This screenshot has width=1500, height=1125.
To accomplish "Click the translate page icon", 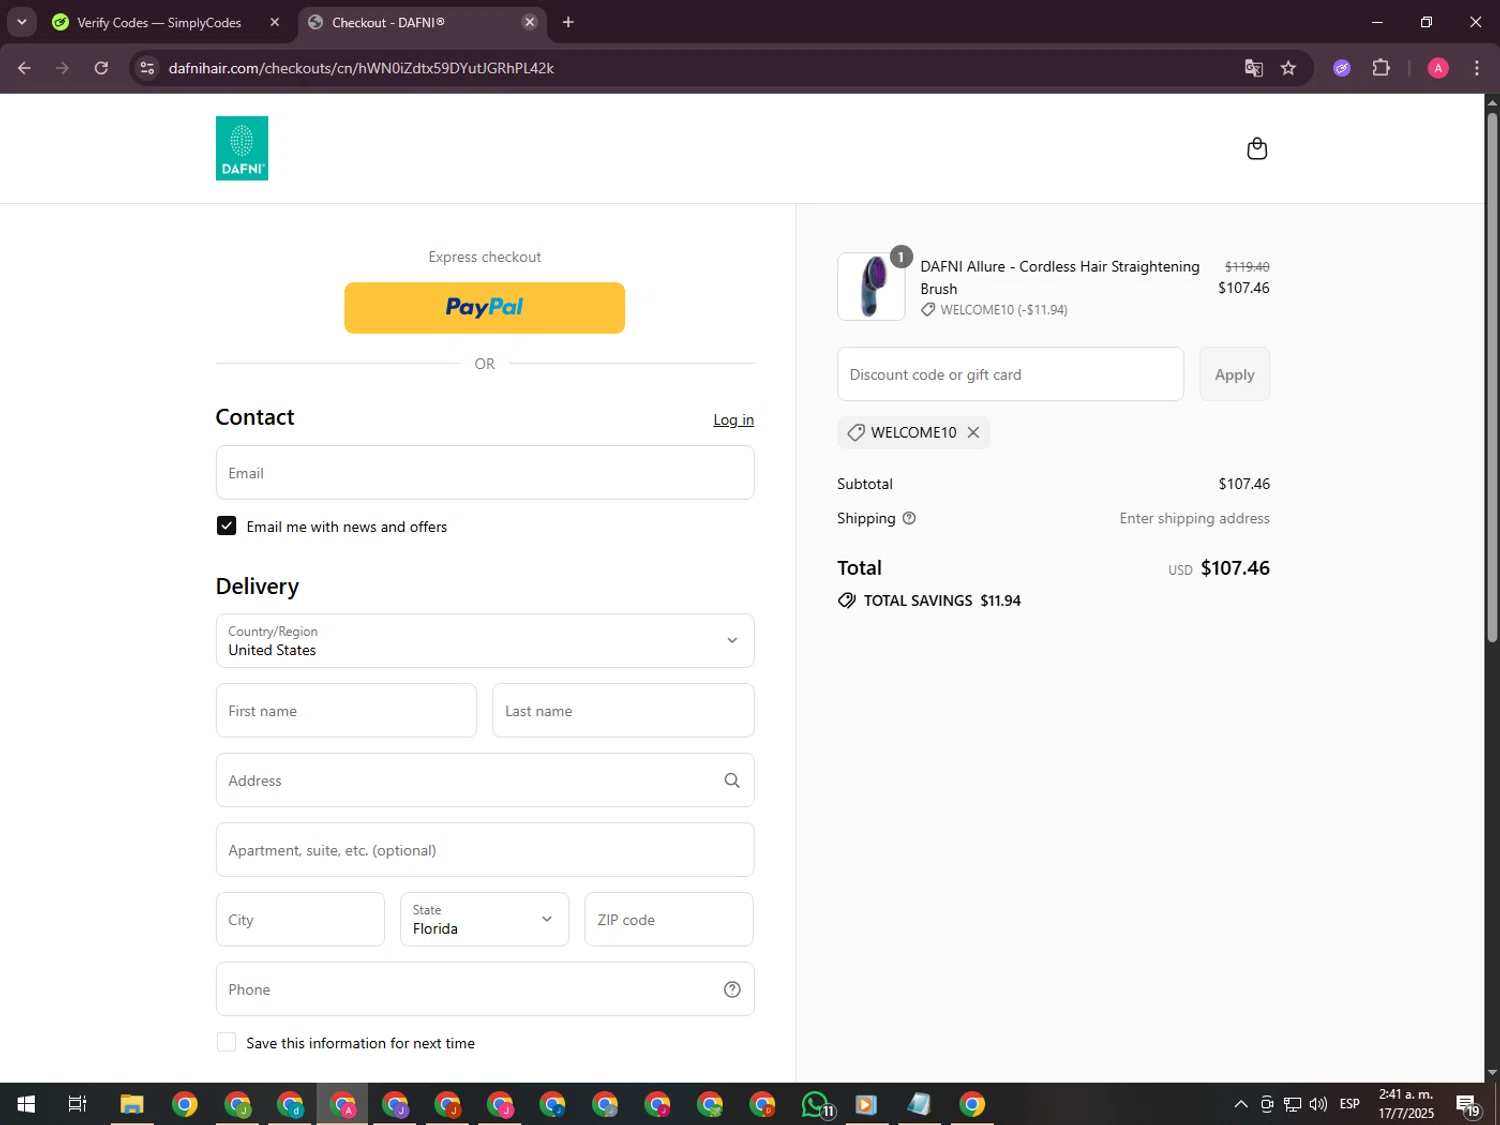I will 1253,68.
